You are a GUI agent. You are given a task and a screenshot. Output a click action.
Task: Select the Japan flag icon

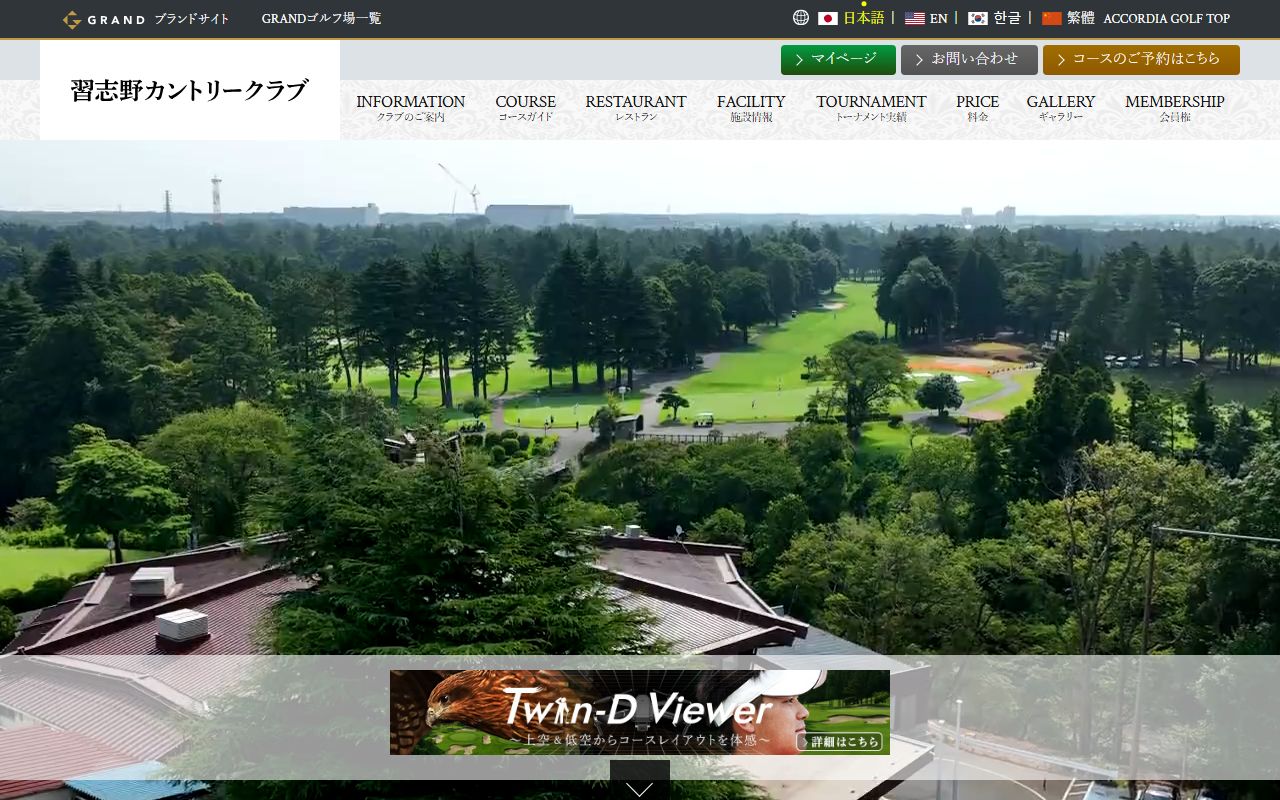click(x=827, y=18)
